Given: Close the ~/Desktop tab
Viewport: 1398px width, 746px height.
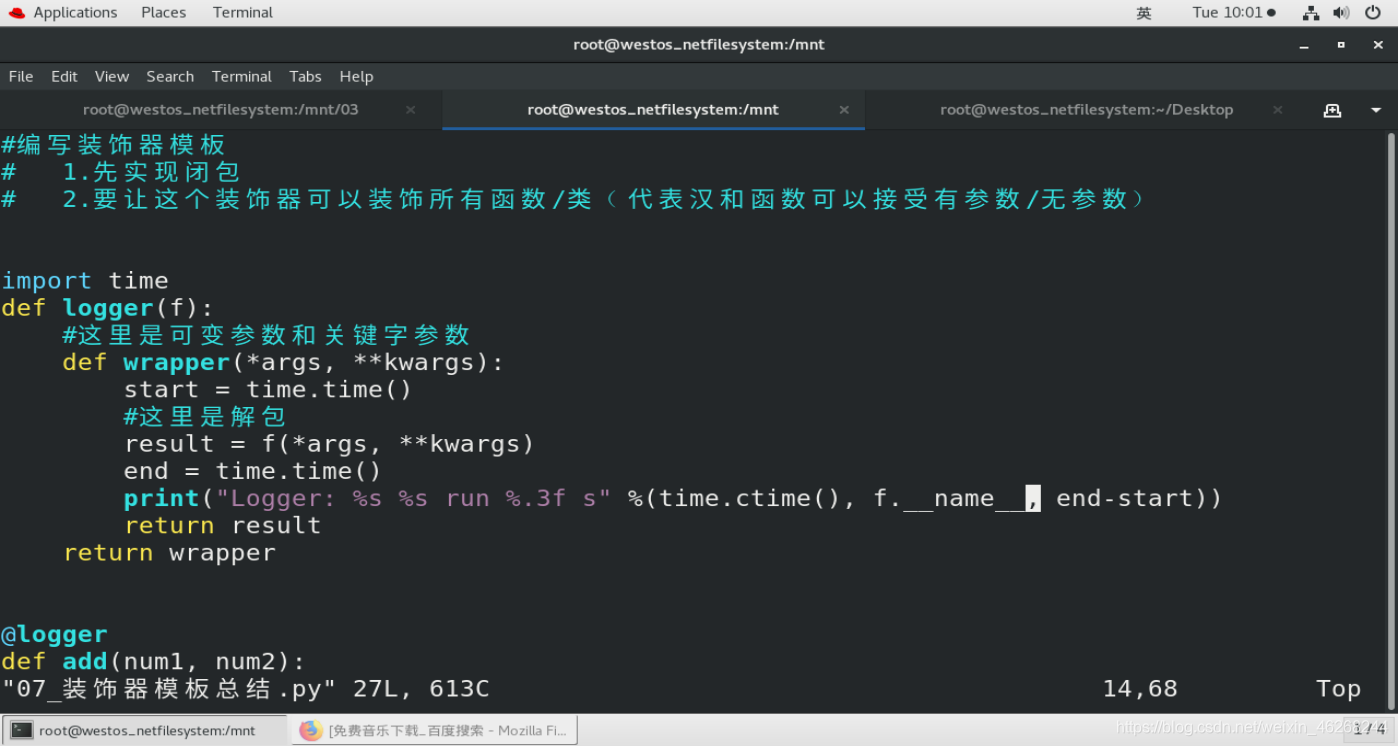Looking at the screenshot, I should point(1277,110).
